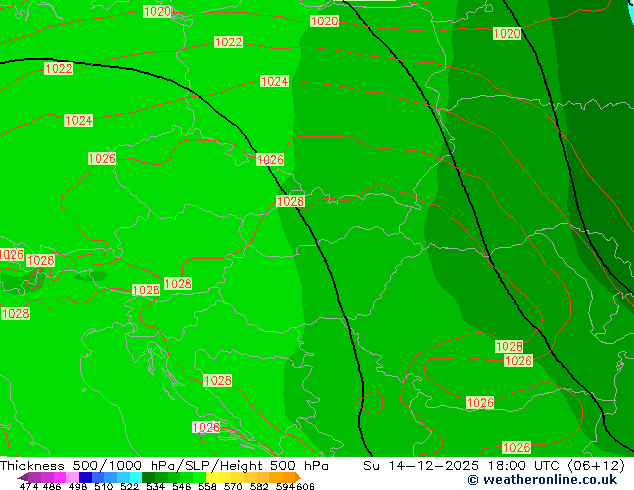Click the '474' legend value

coord(29,486)
